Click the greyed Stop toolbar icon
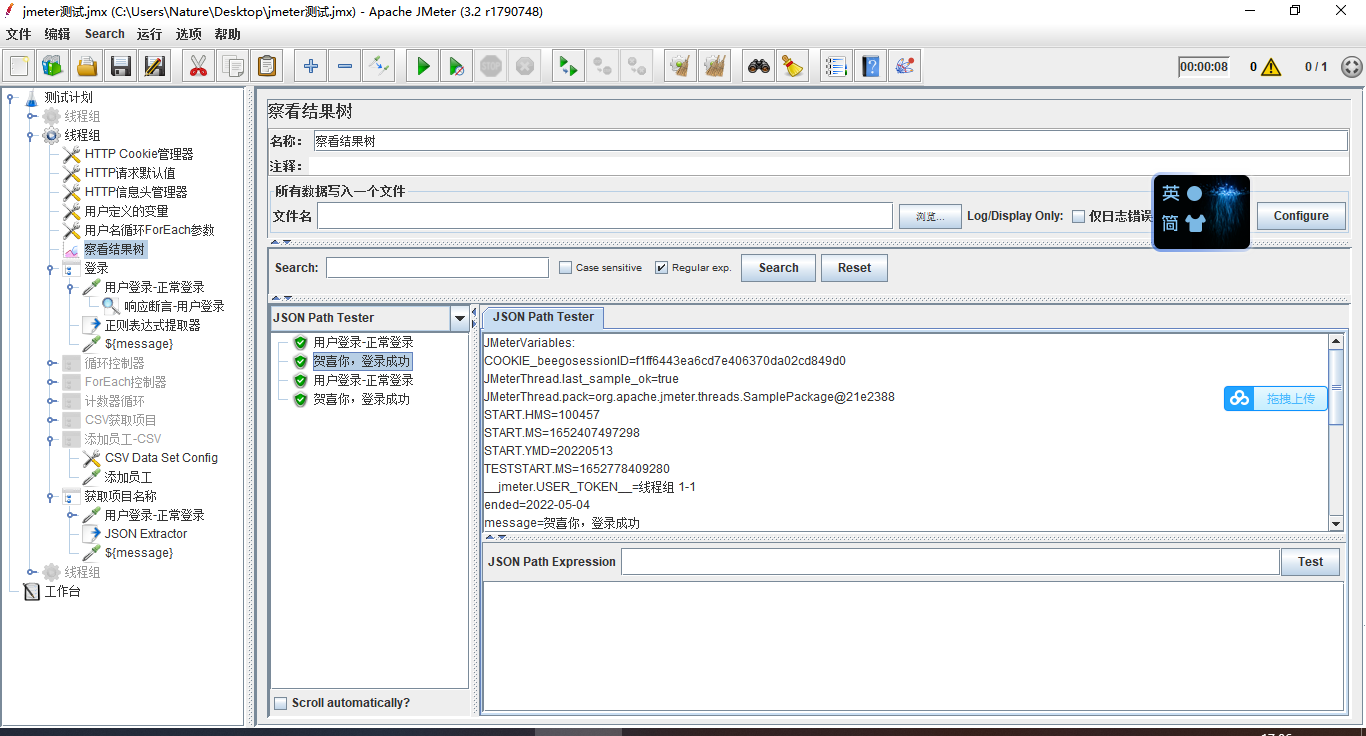The image size is (1366, 736). [x=491, y=66]
